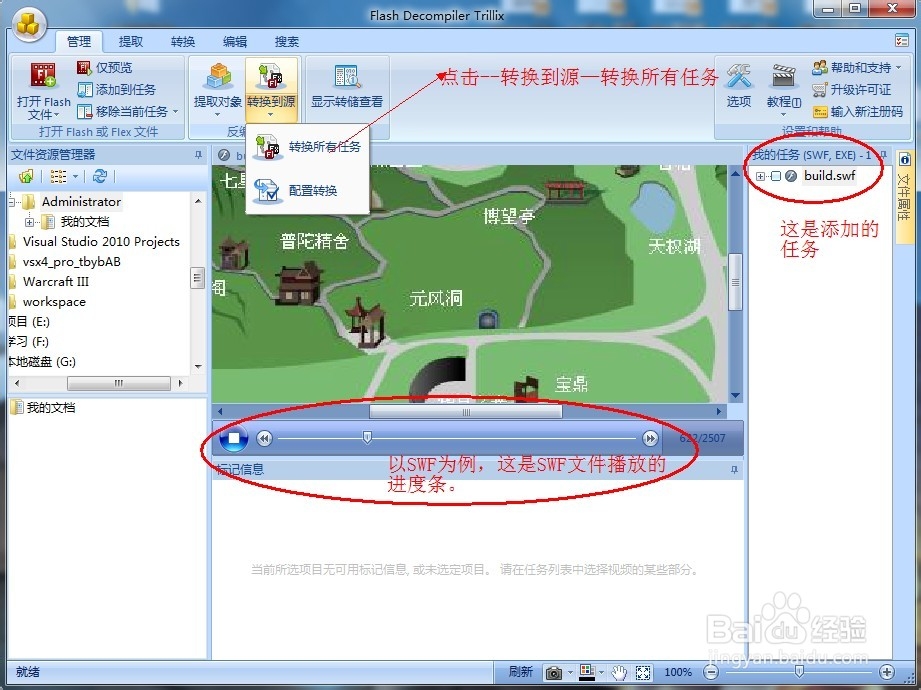Click the zoom slider handle
921x690 pixels.
799,671
